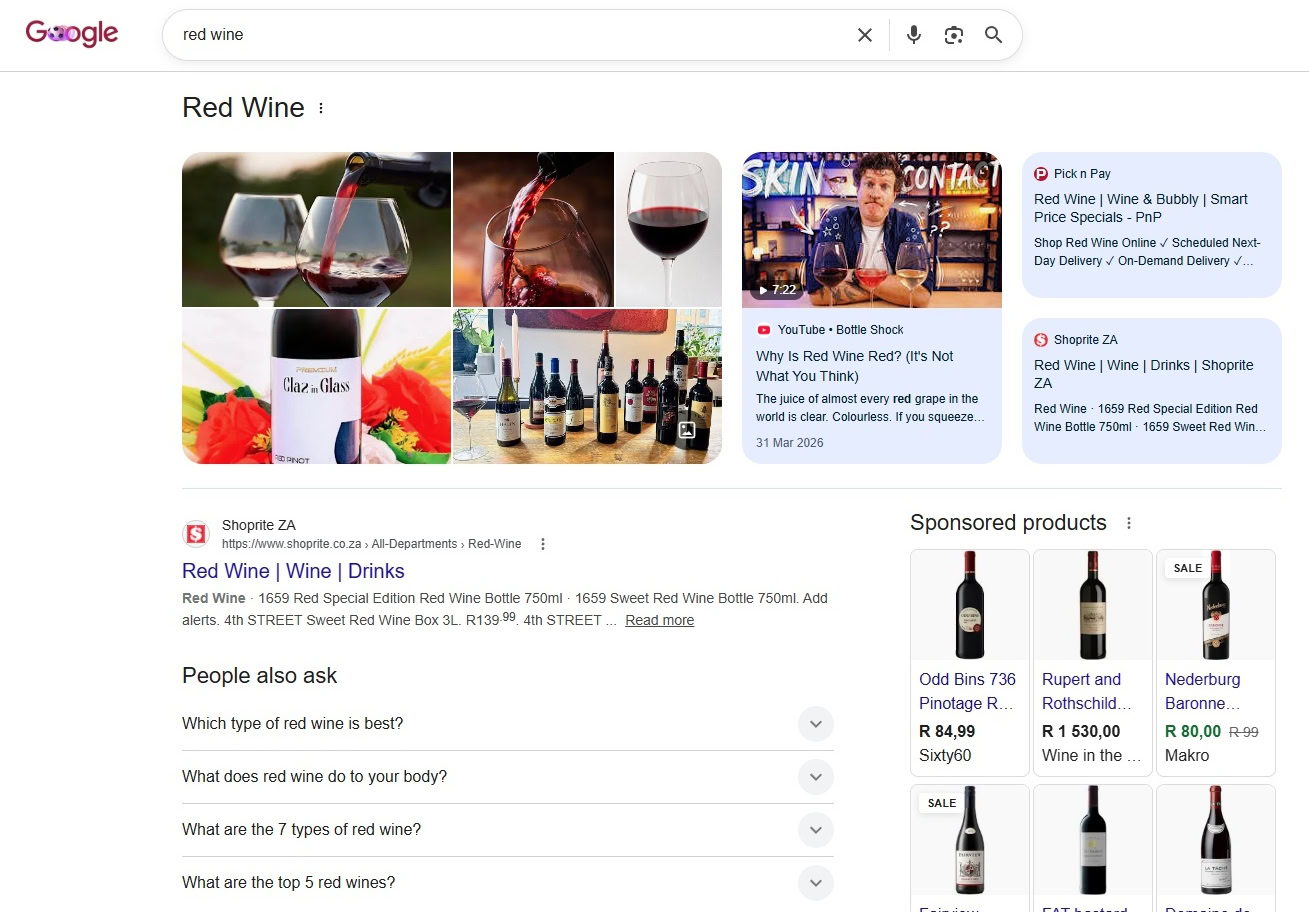Click the Google logo
Viewport: 1309px width, 912px height.
[72, 34]
